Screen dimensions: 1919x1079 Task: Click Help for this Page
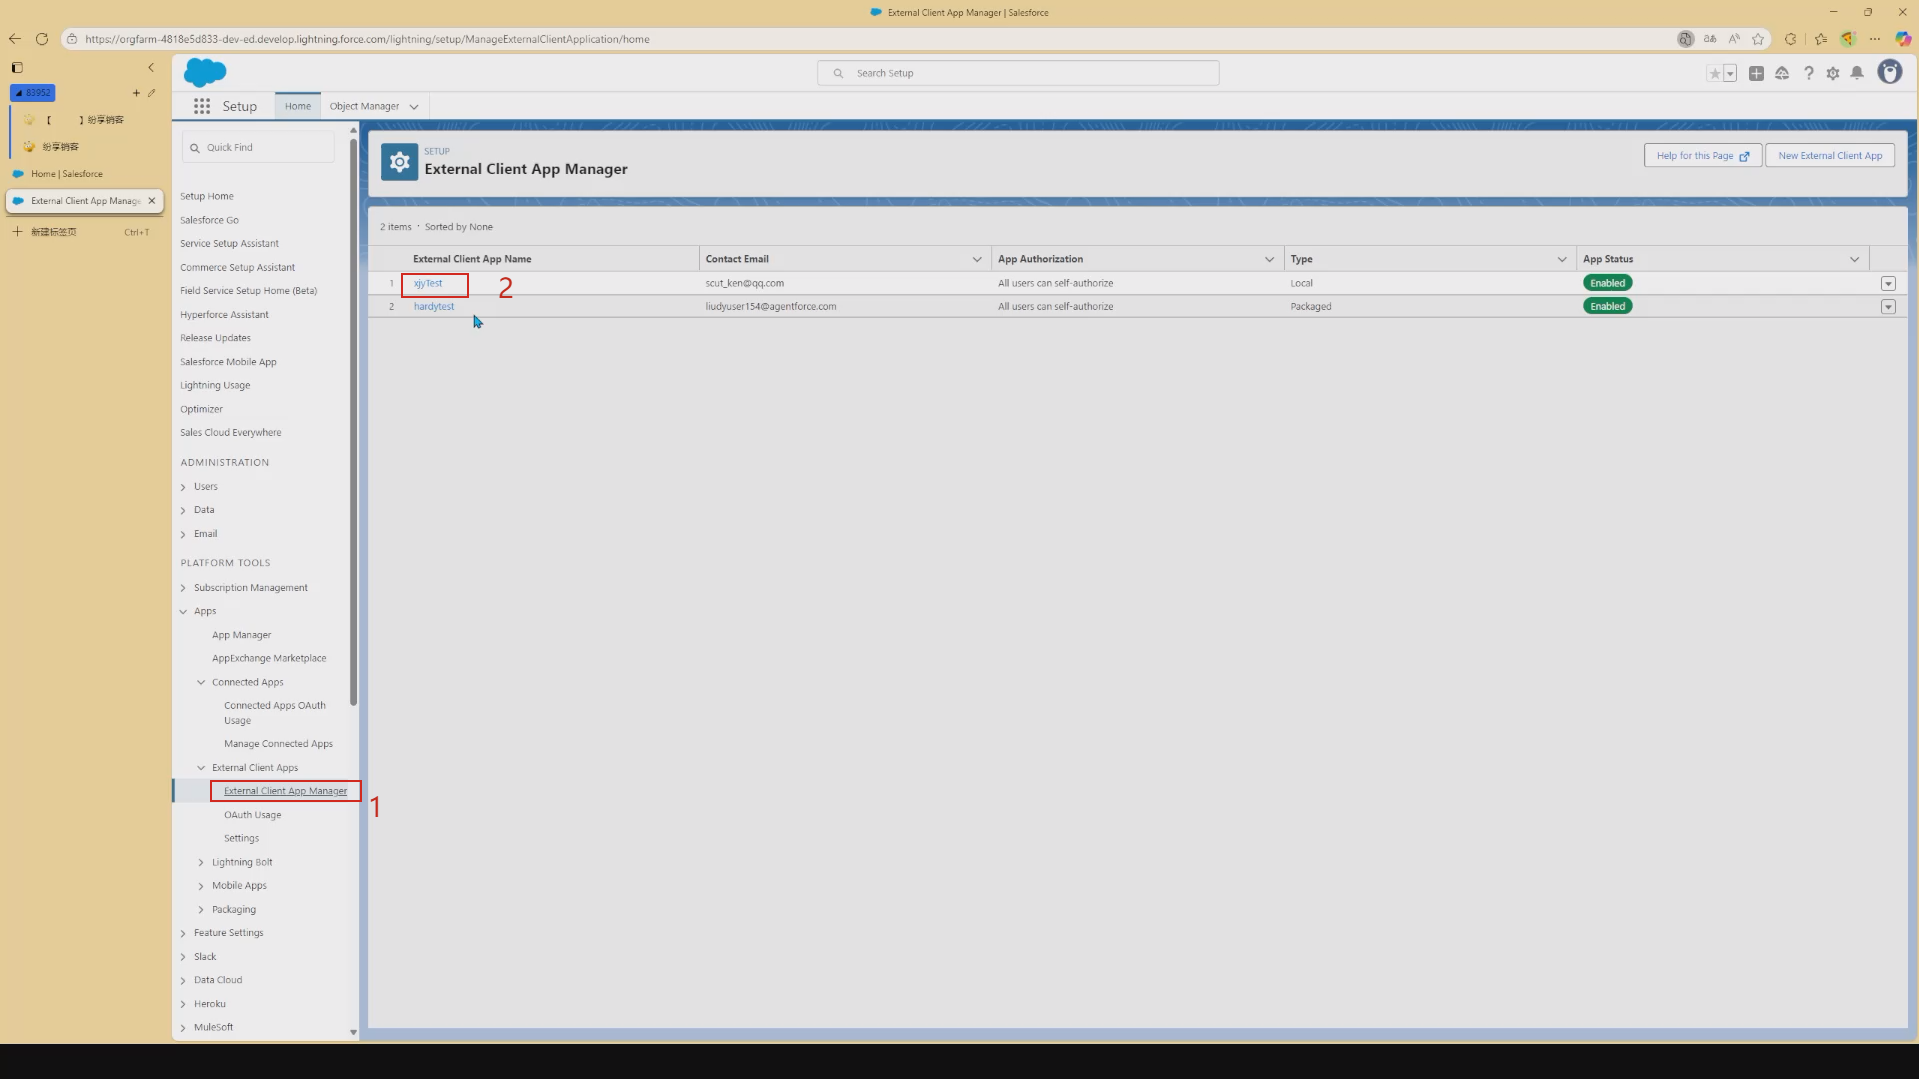tap(1702, 156)
